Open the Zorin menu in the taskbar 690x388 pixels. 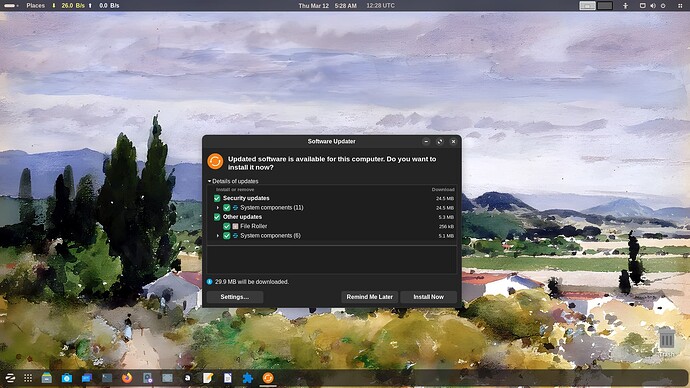point(10,378)
